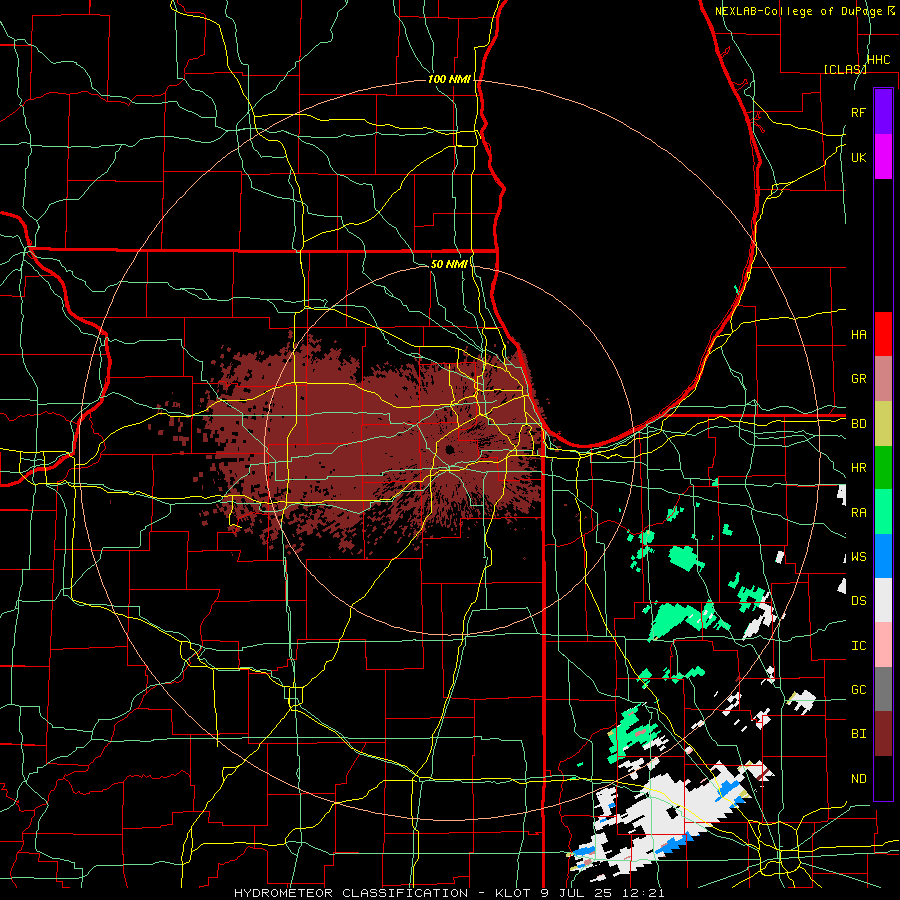Click the GC gray legend color swatch

tap(883, 689)
